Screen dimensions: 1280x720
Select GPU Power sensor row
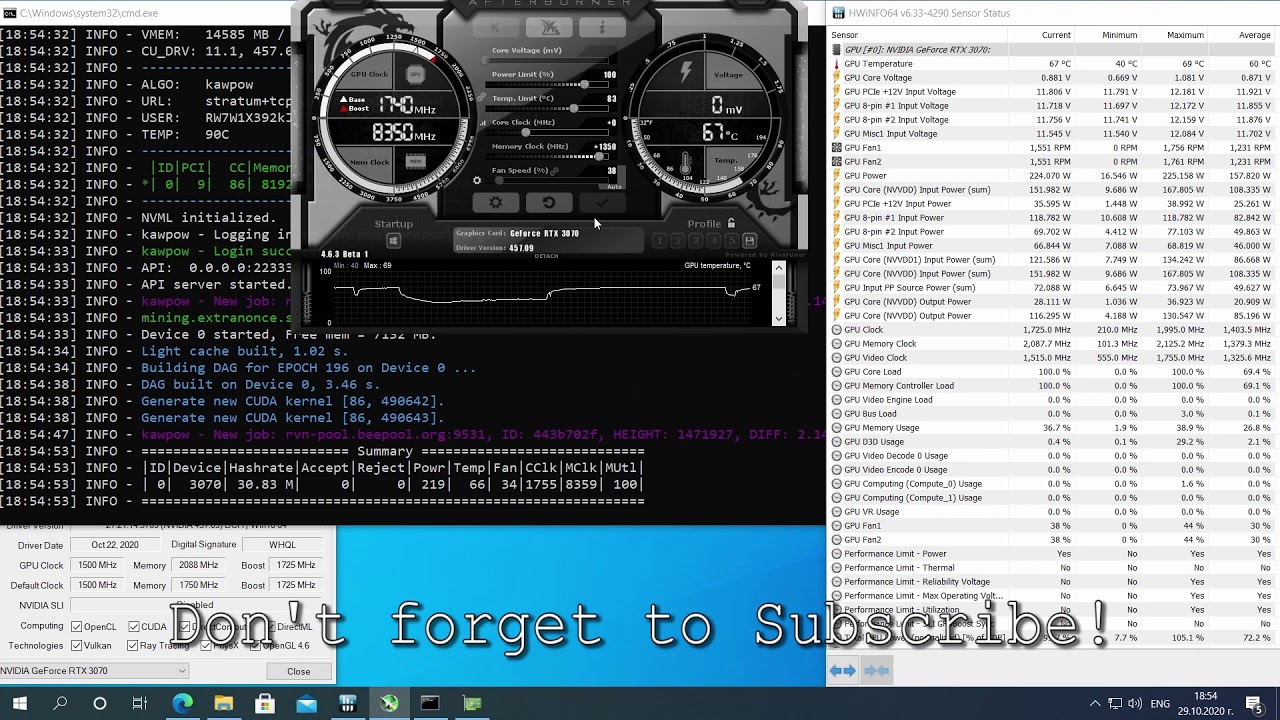point(1053,175)
